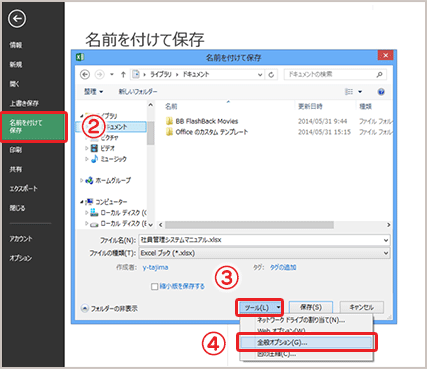427x369 pixels.
Task: Select the ホームグループ icon
Action: (x=89, y=180)
